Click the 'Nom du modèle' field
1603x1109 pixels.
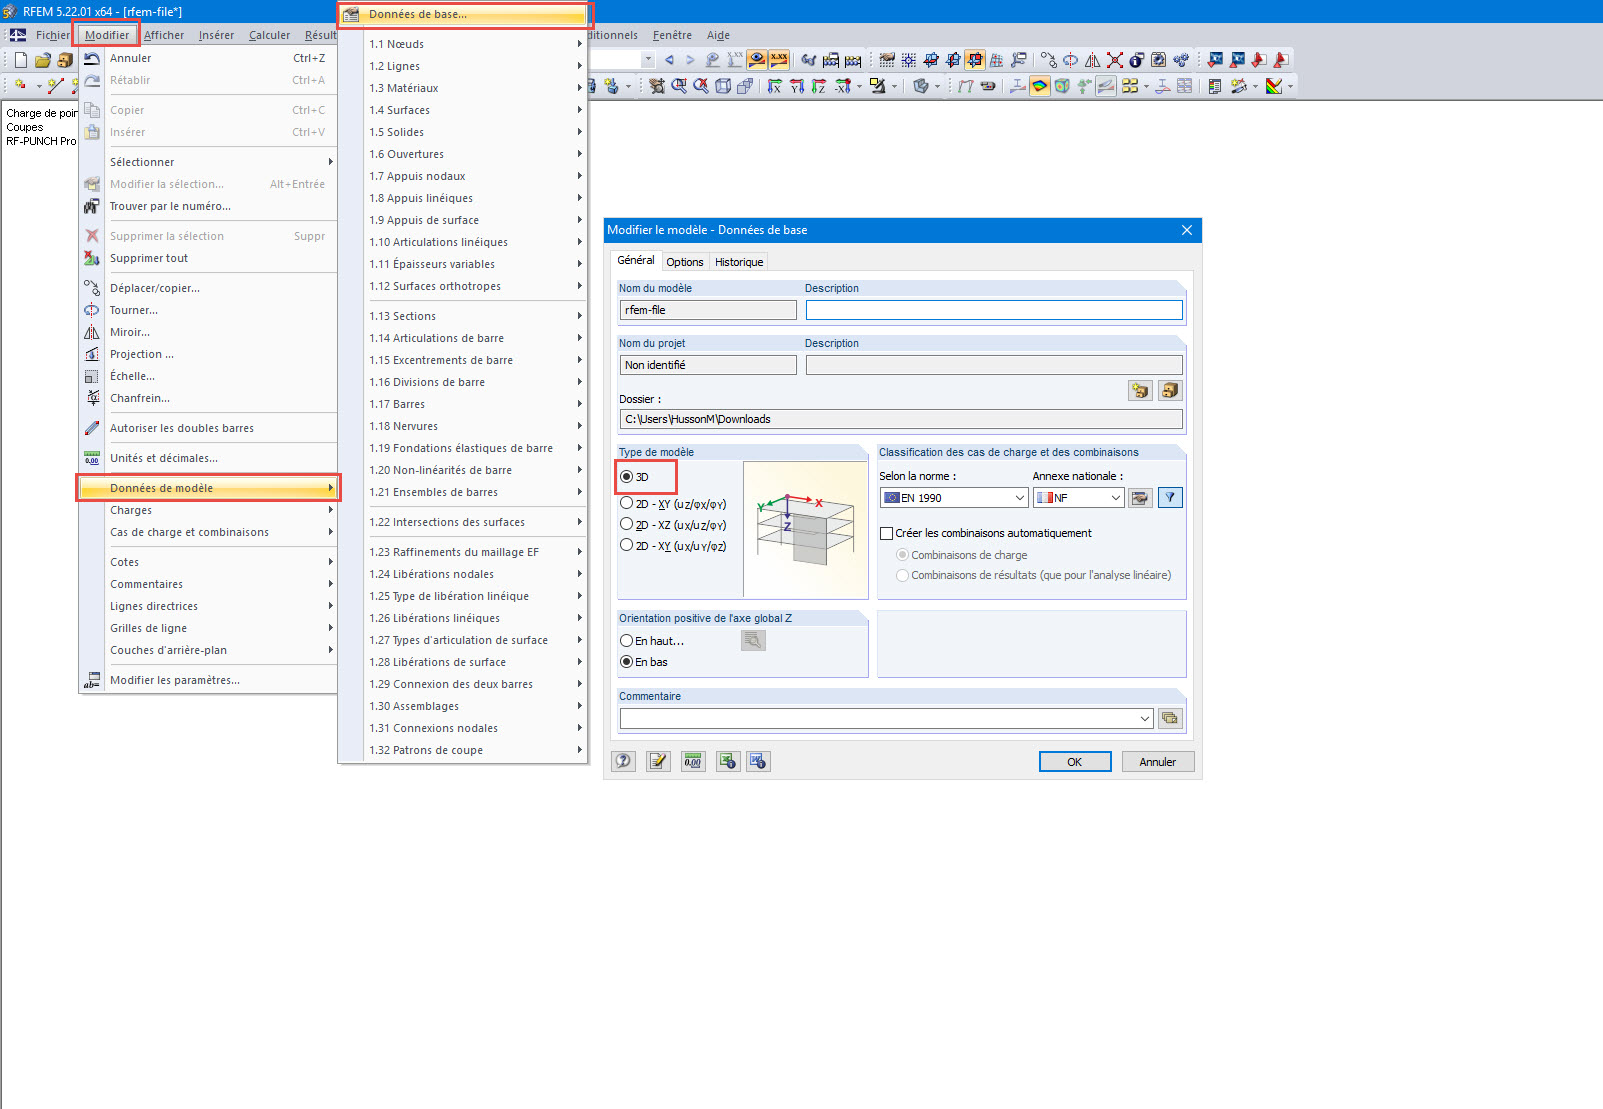pos(708,310)
